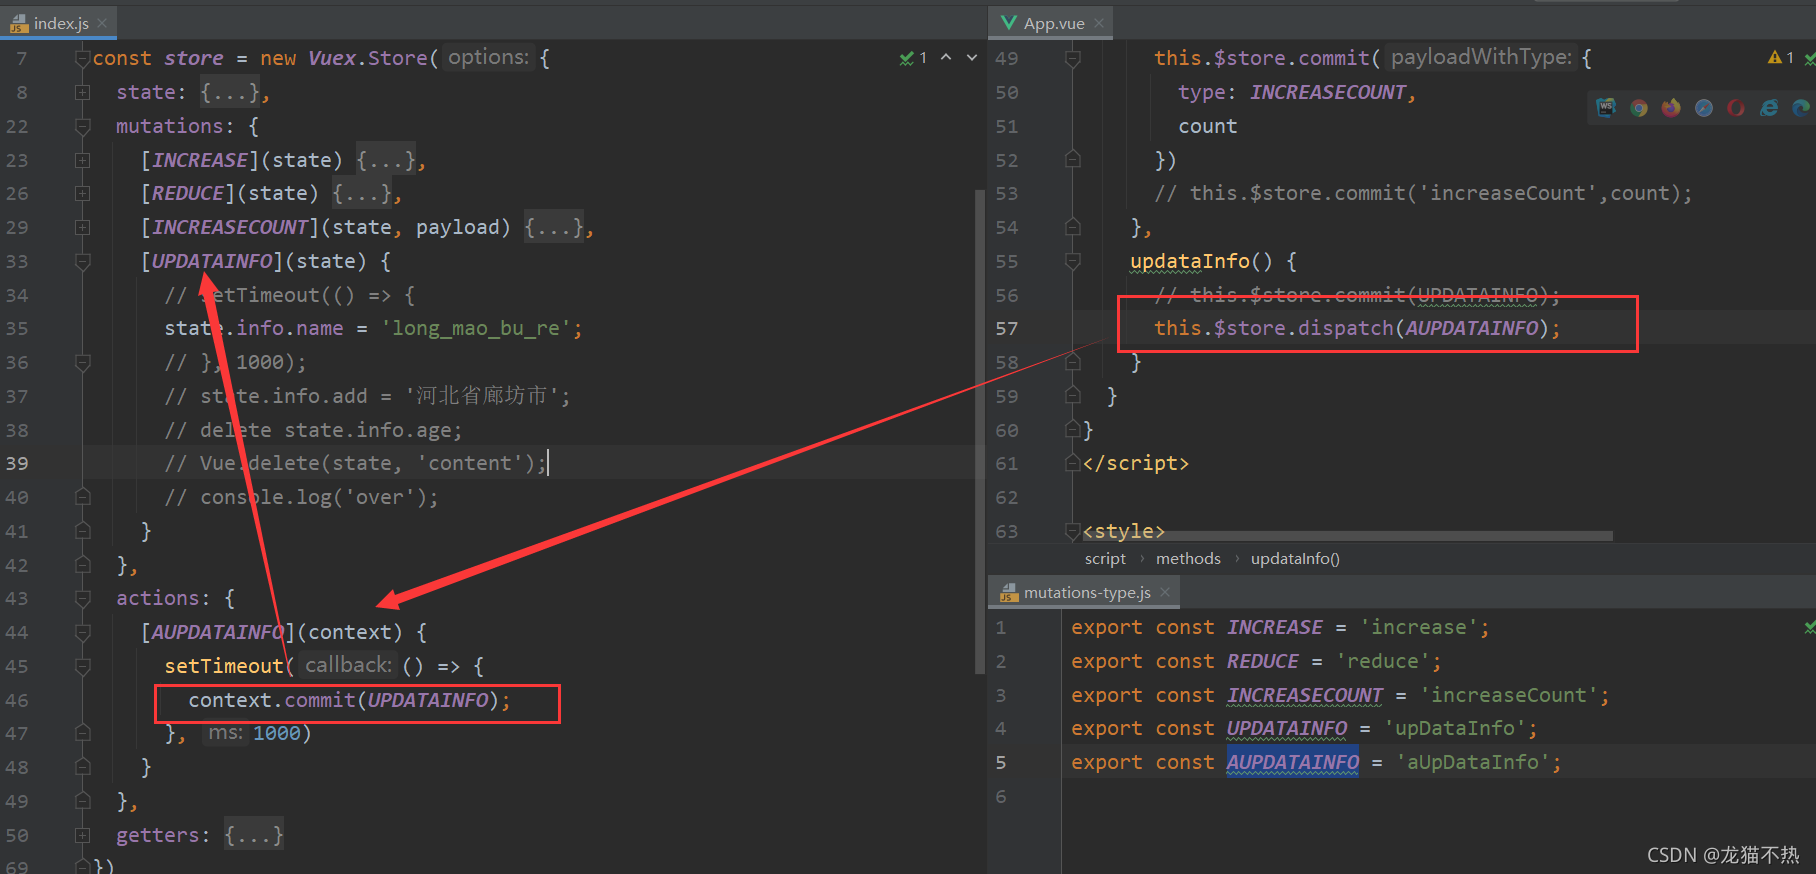Collapse the store definition on line 7
This screenshot has width=1816, height=874.
[83, 58]
